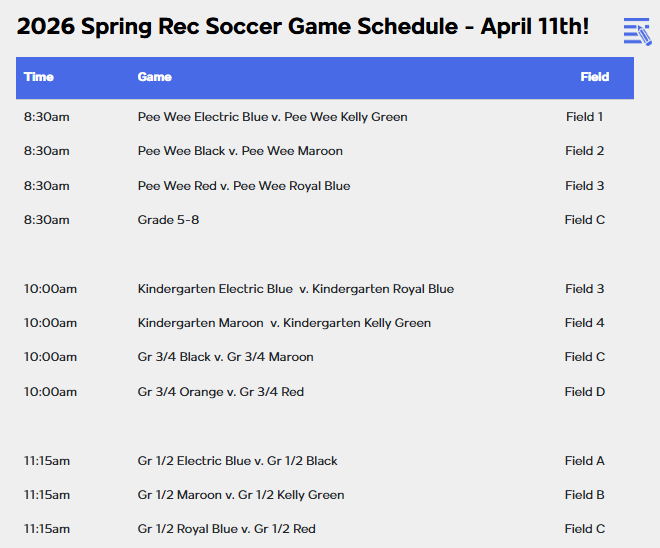
Task: Click the Field 4 cell
Action: [584, 323]
